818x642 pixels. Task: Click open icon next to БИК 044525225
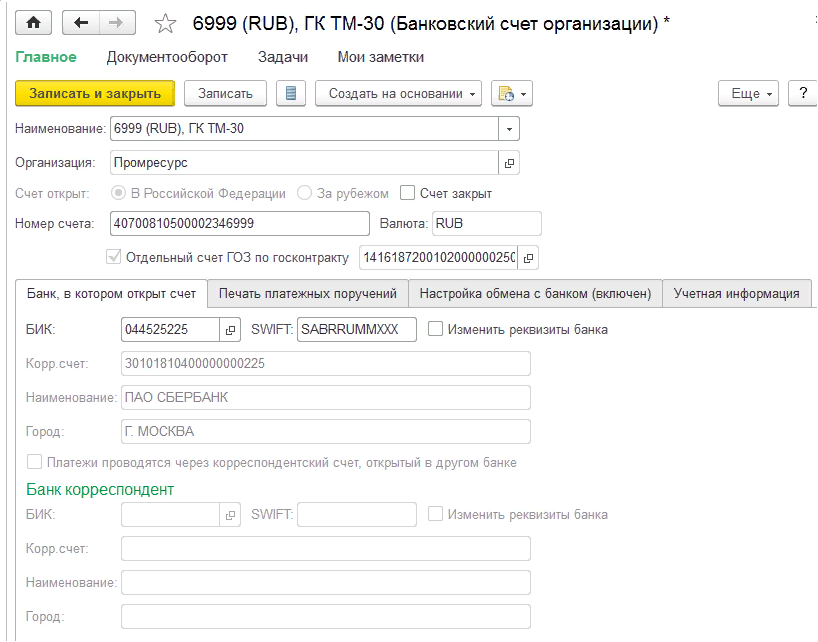(x=230, y=329)
